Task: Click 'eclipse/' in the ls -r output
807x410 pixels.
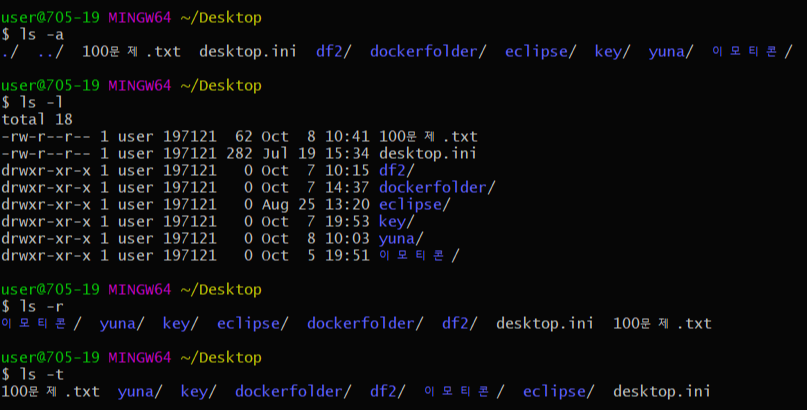Action: [x=253, y=323]
